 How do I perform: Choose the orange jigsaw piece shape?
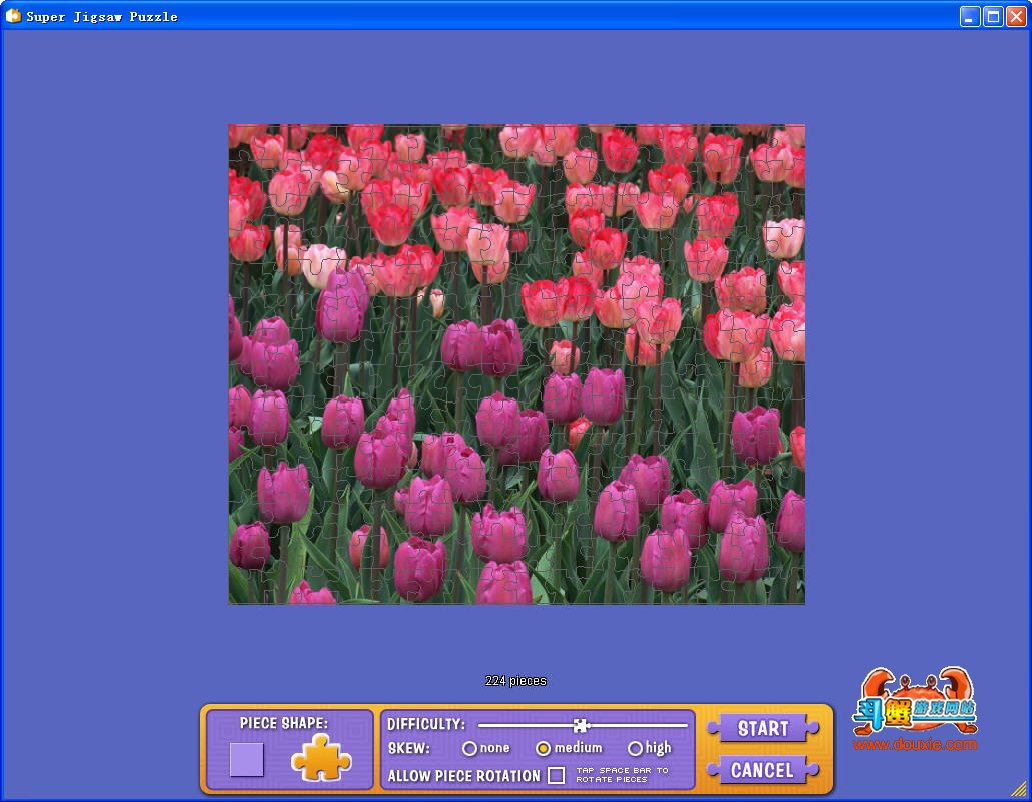tap(321, 758)
